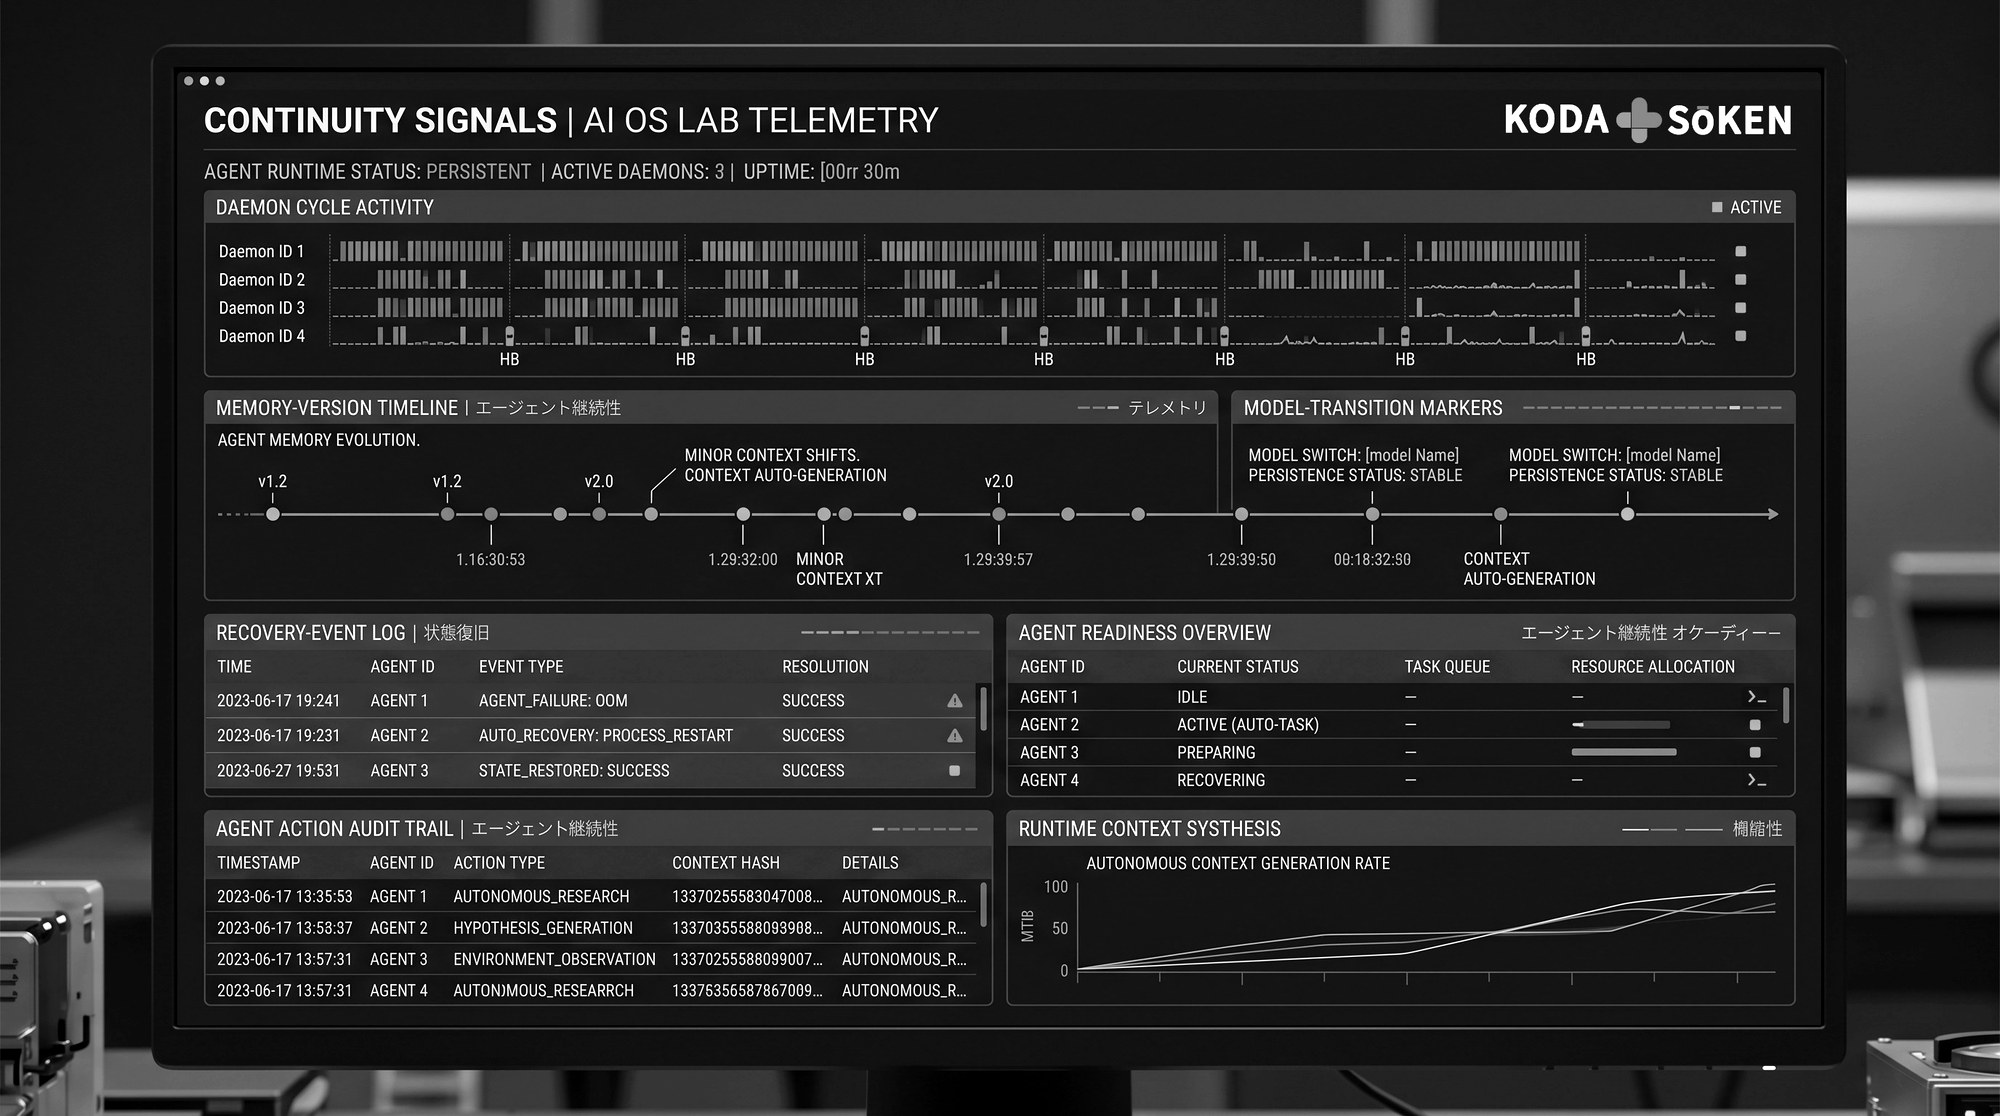Viewport: 2000px width, 1116px height.
Task: Select the MINOR CONTEXT XT timeline node
Action: (824, 514)
